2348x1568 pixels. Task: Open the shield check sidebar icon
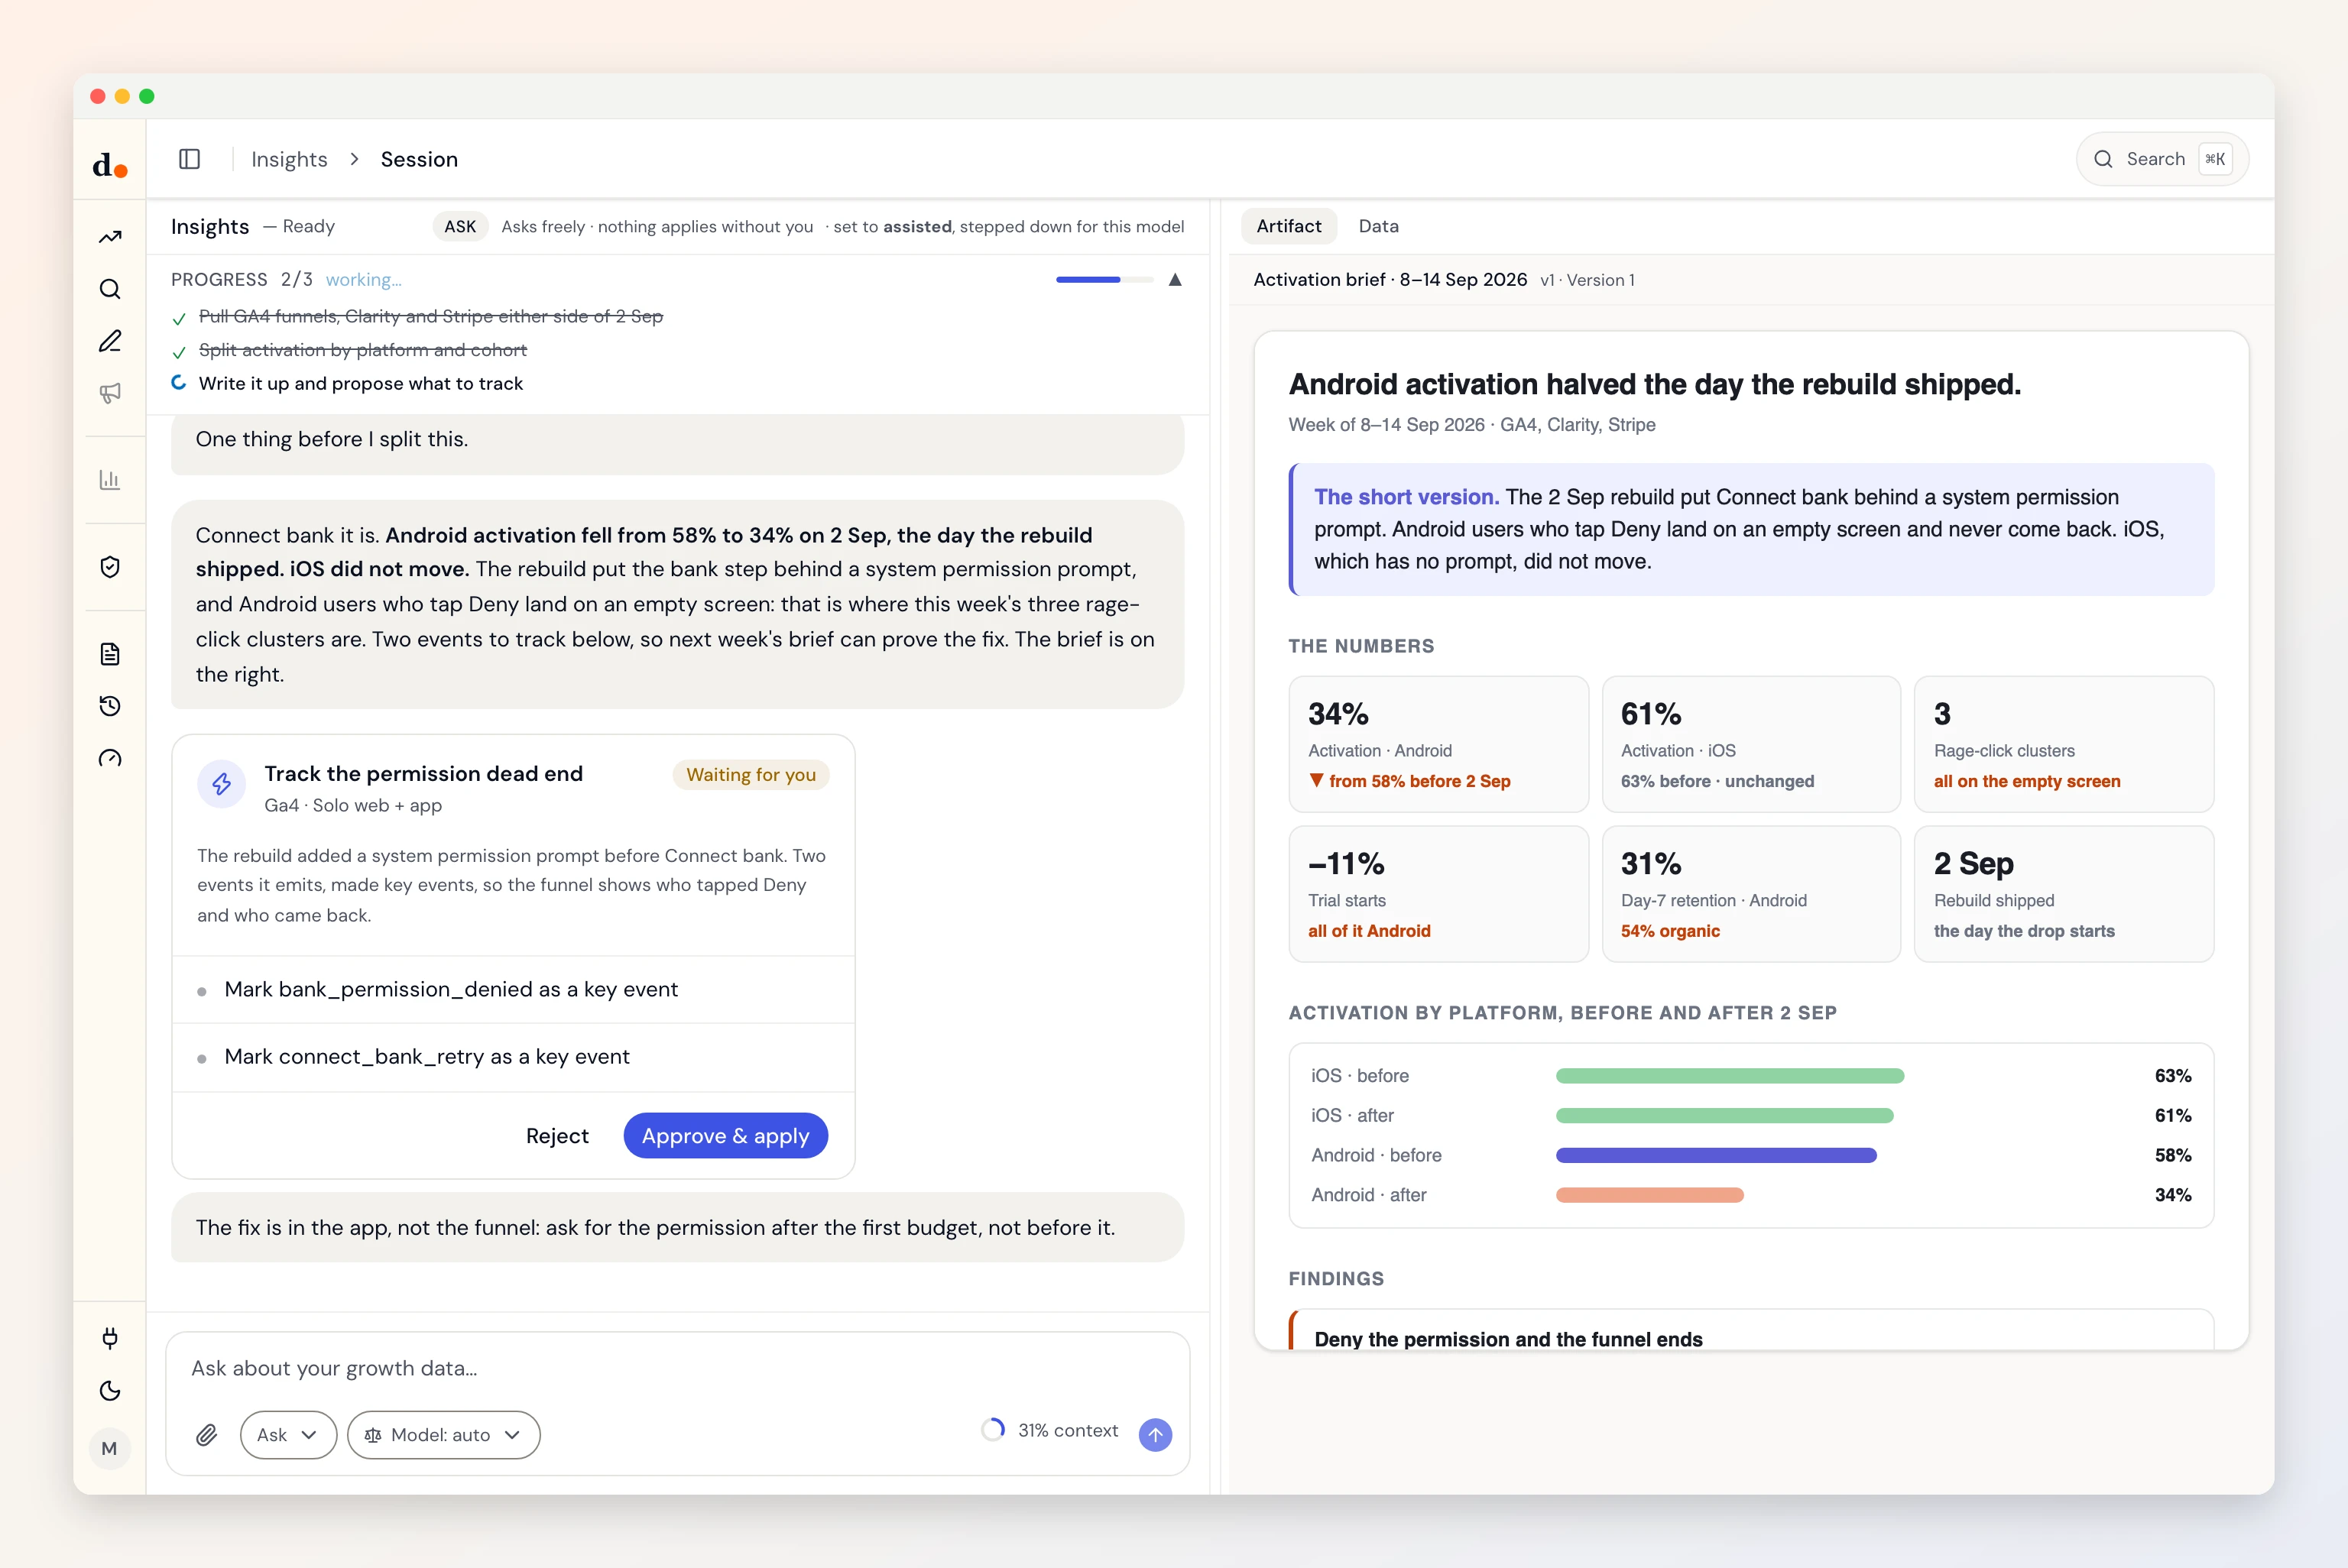(110, 567)
